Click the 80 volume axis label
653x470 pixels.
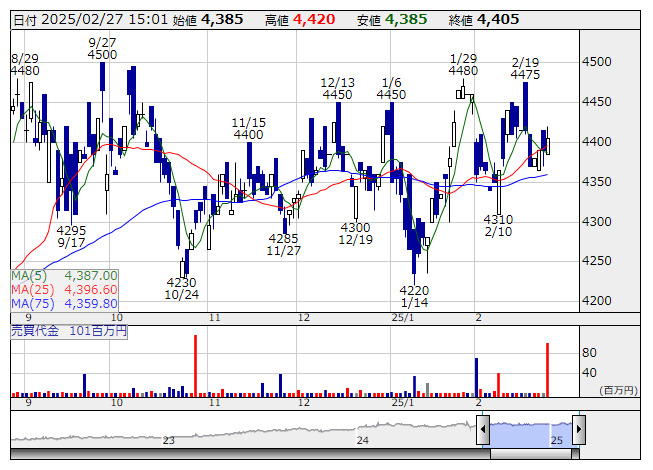pyautogui.click(x=589, y=353)
